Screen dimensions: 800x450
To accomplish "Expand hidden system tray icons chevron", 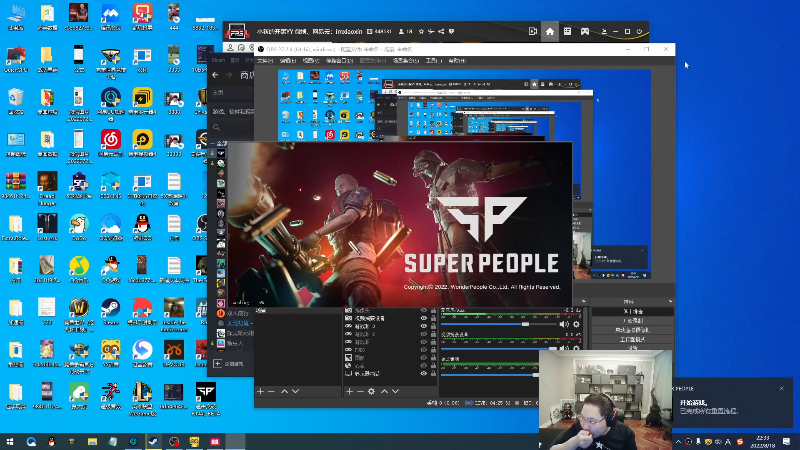I will click(x=678, y=442).
